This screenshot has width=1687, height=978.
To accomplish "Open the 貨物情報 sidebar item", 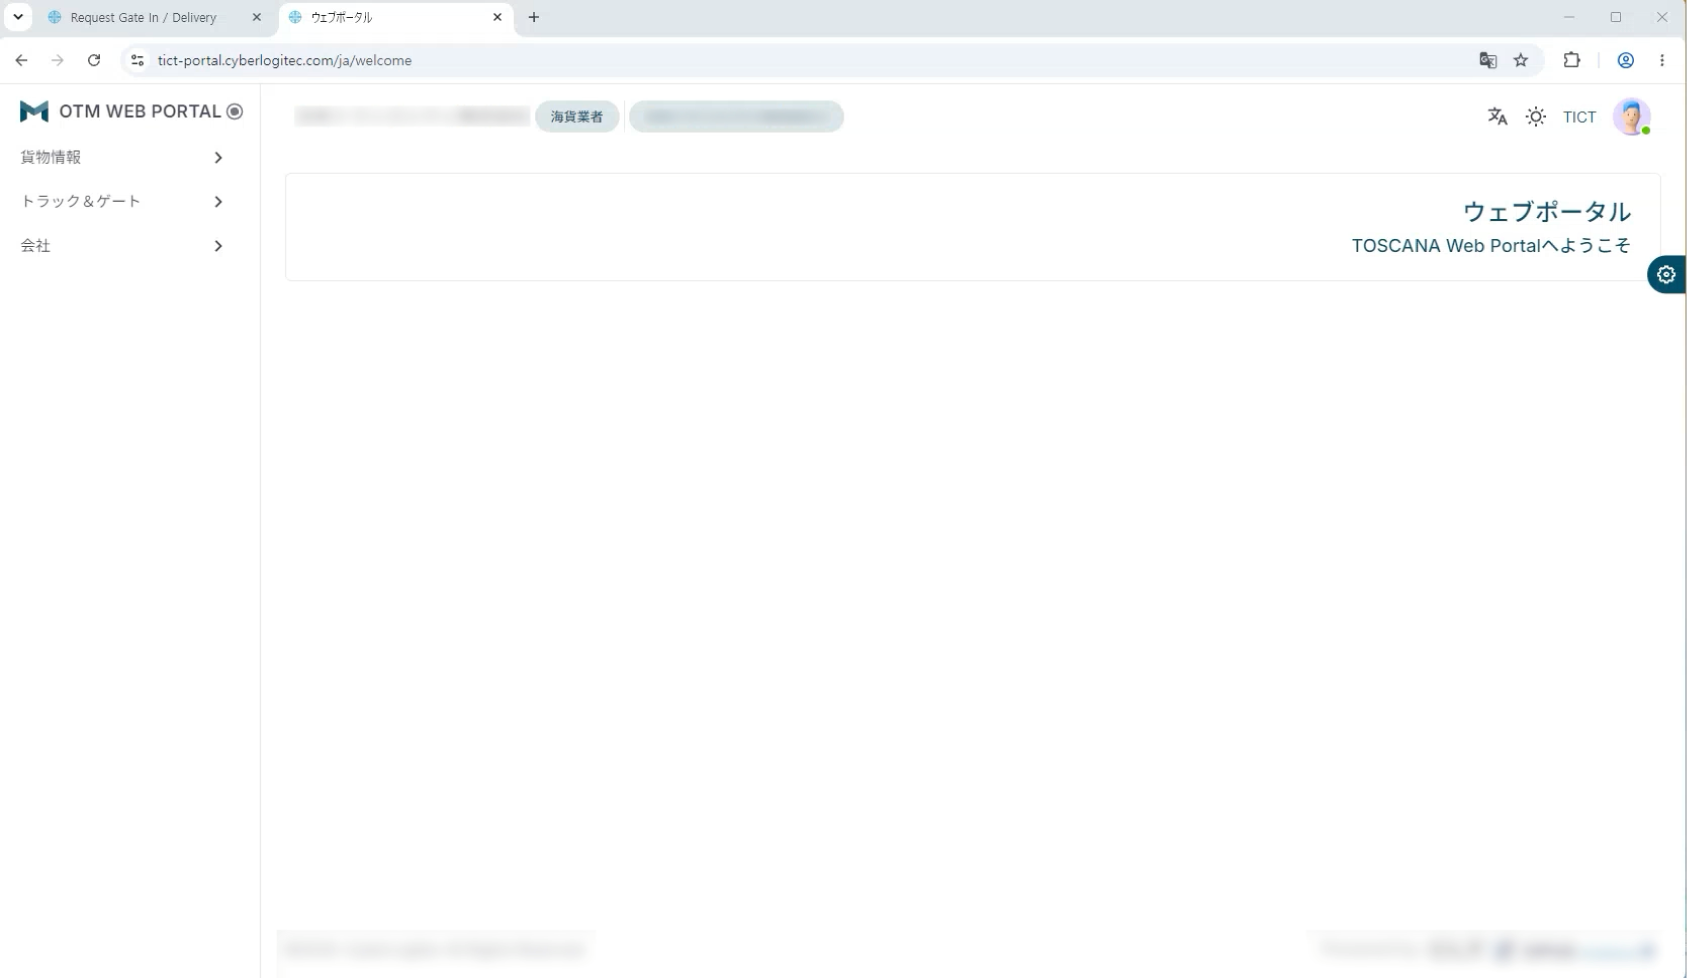I will point(121,157).
